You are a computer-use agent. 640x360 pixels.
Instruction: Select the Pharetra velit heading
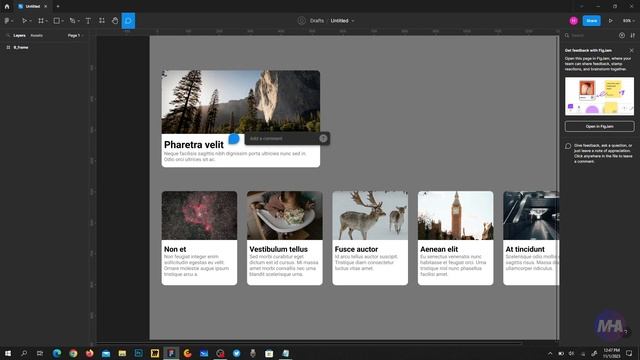coord(194,144)
